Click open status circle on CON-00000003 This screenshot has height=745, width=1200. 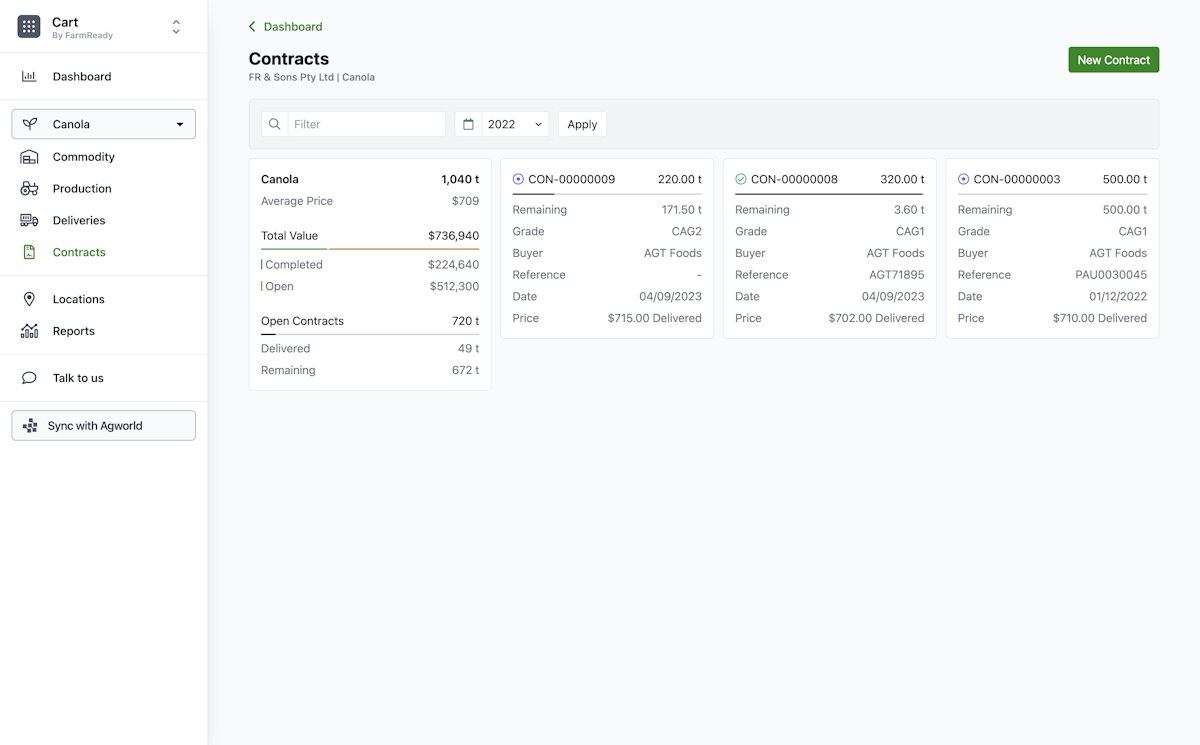pyautogui.click(x=963, y=179)
